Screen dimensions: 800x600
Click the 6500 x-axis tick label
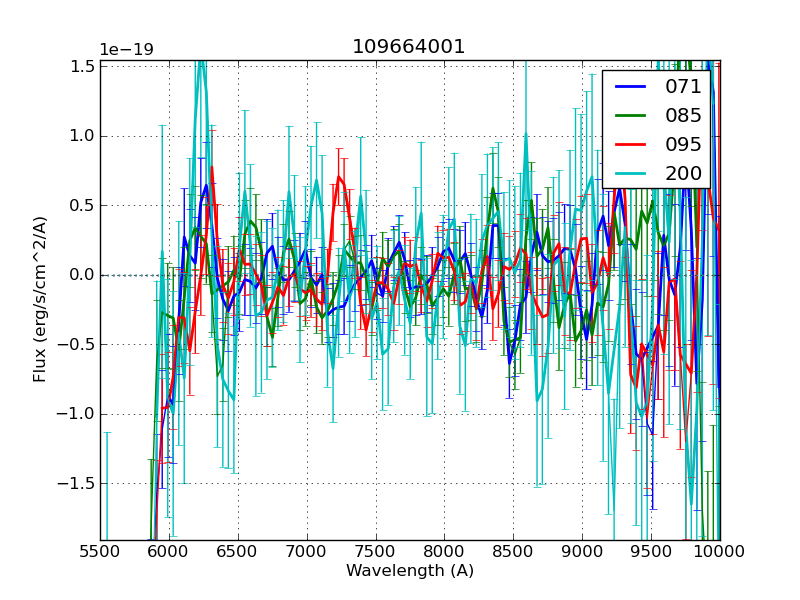[238, 551]
